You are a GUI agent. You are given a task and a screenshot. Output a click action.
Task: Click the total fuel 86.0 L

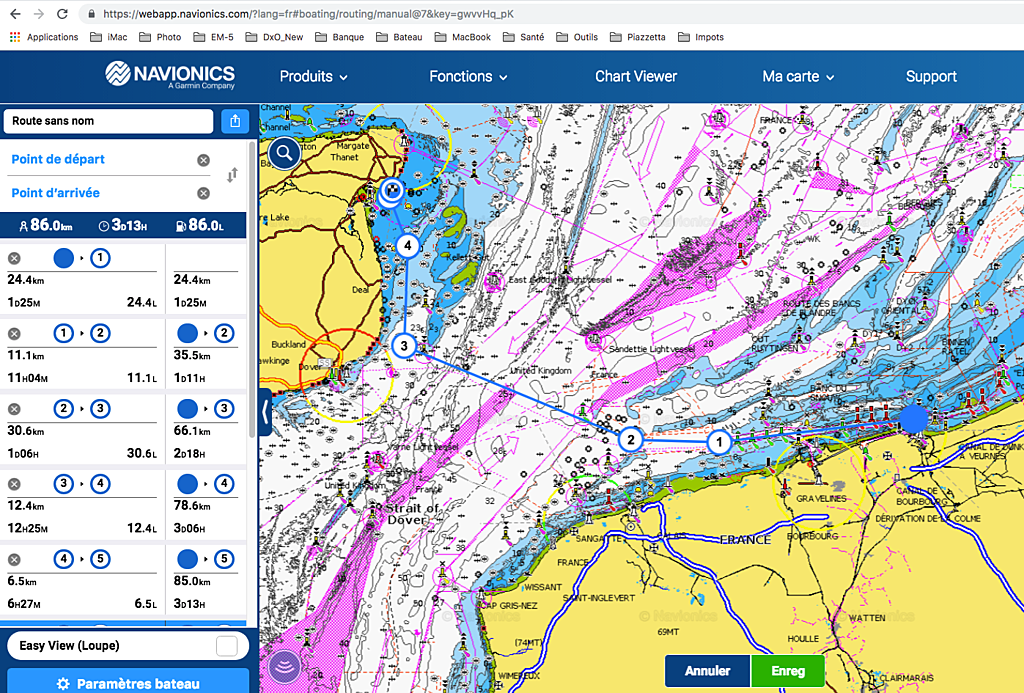200,225
